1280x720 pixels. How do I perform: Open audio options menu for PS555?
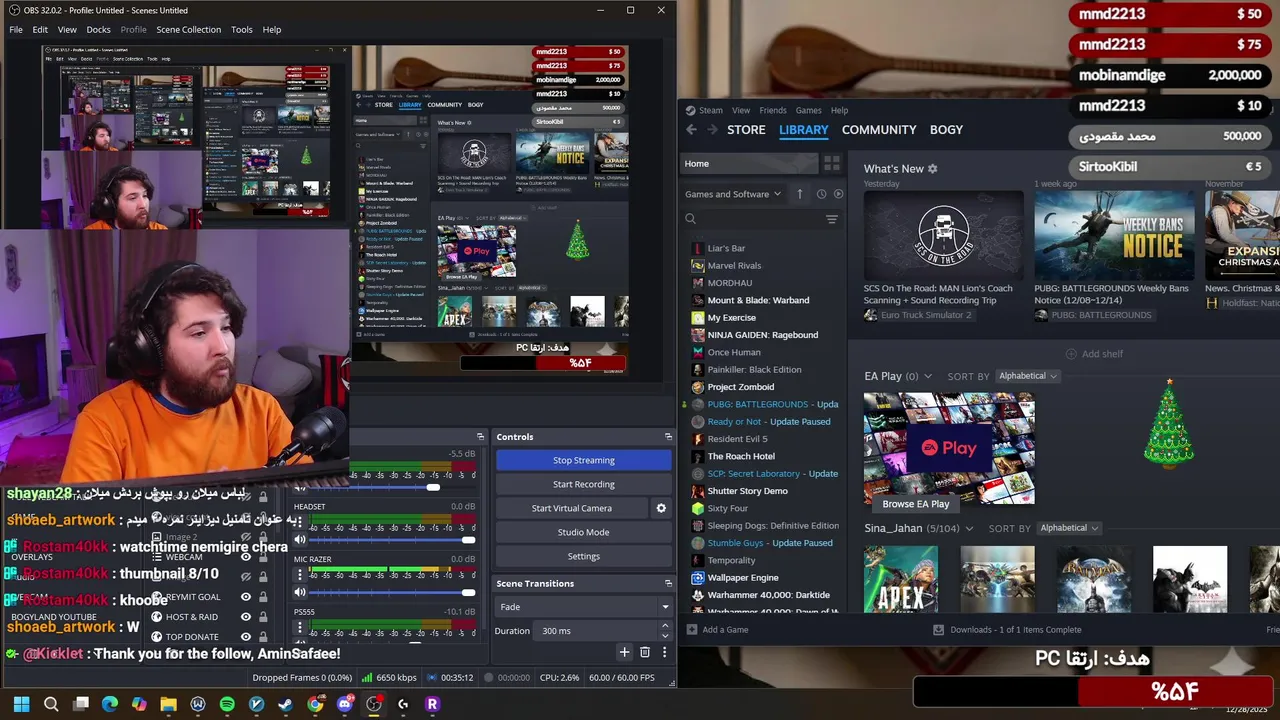pyautogui.click(x=299, y=628)
